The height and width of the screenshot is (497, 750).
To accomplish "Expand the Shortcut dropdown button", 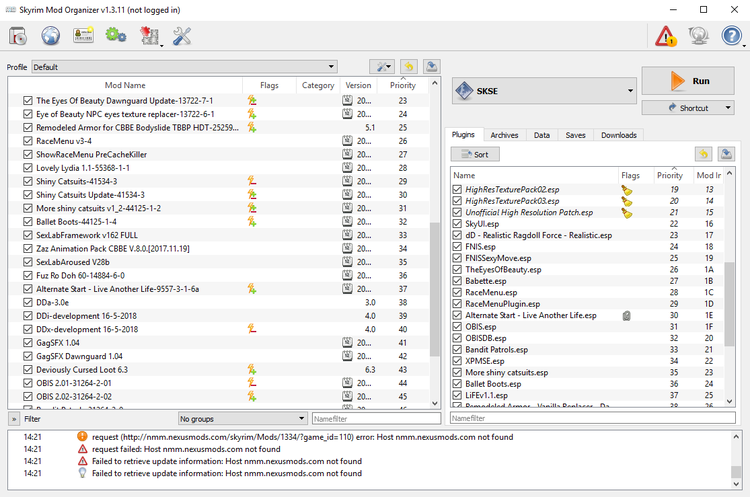I will 728,108.
